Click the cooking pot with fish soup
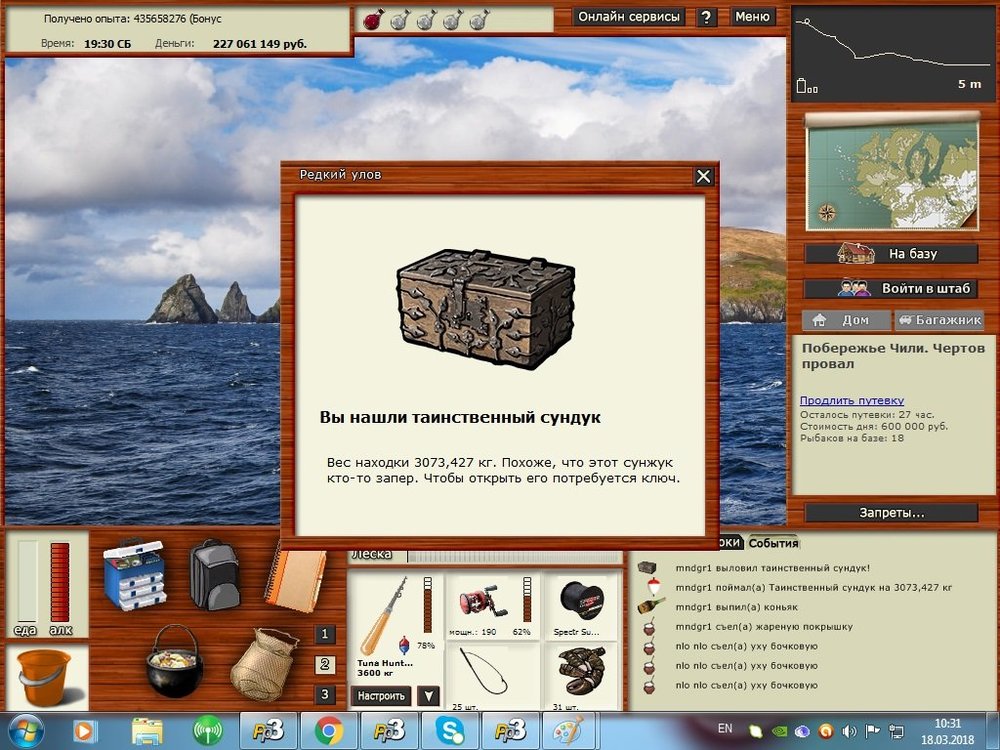The width and height of the screenshot is (1000, 750). tap(174, 660)
